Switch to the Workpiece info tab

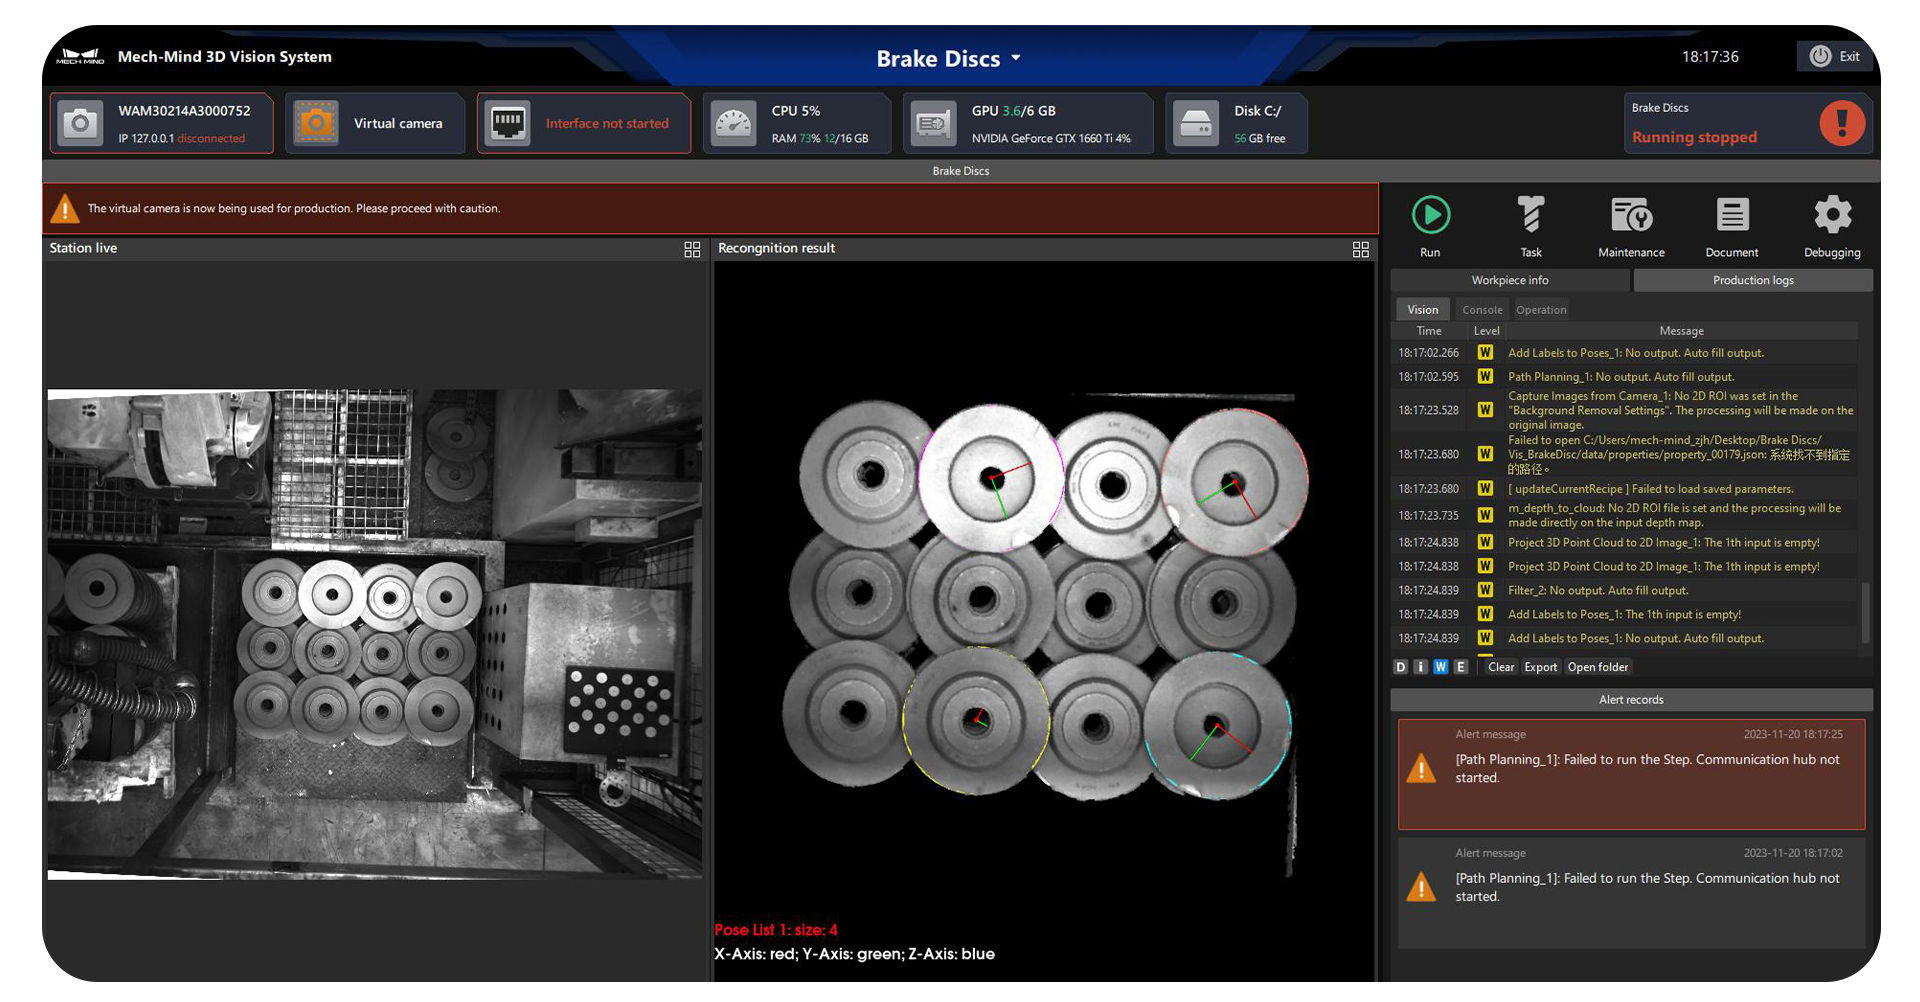(1509, 280)
